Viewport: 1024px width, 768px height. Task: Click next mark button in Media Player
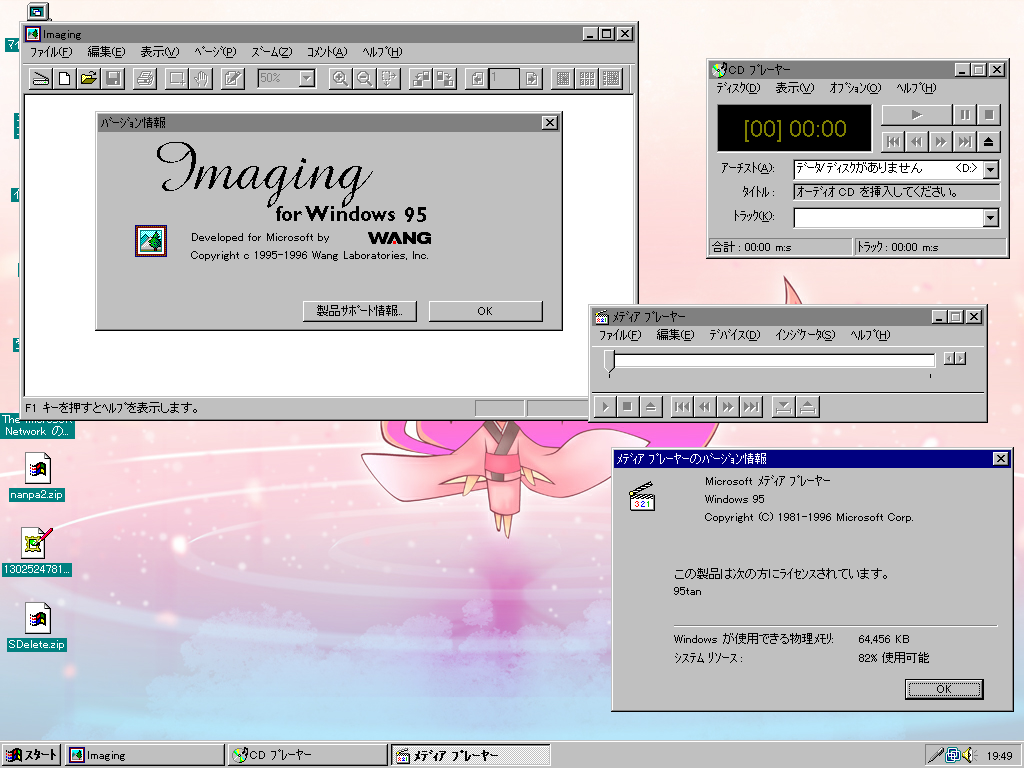click(x=751, y=407)
